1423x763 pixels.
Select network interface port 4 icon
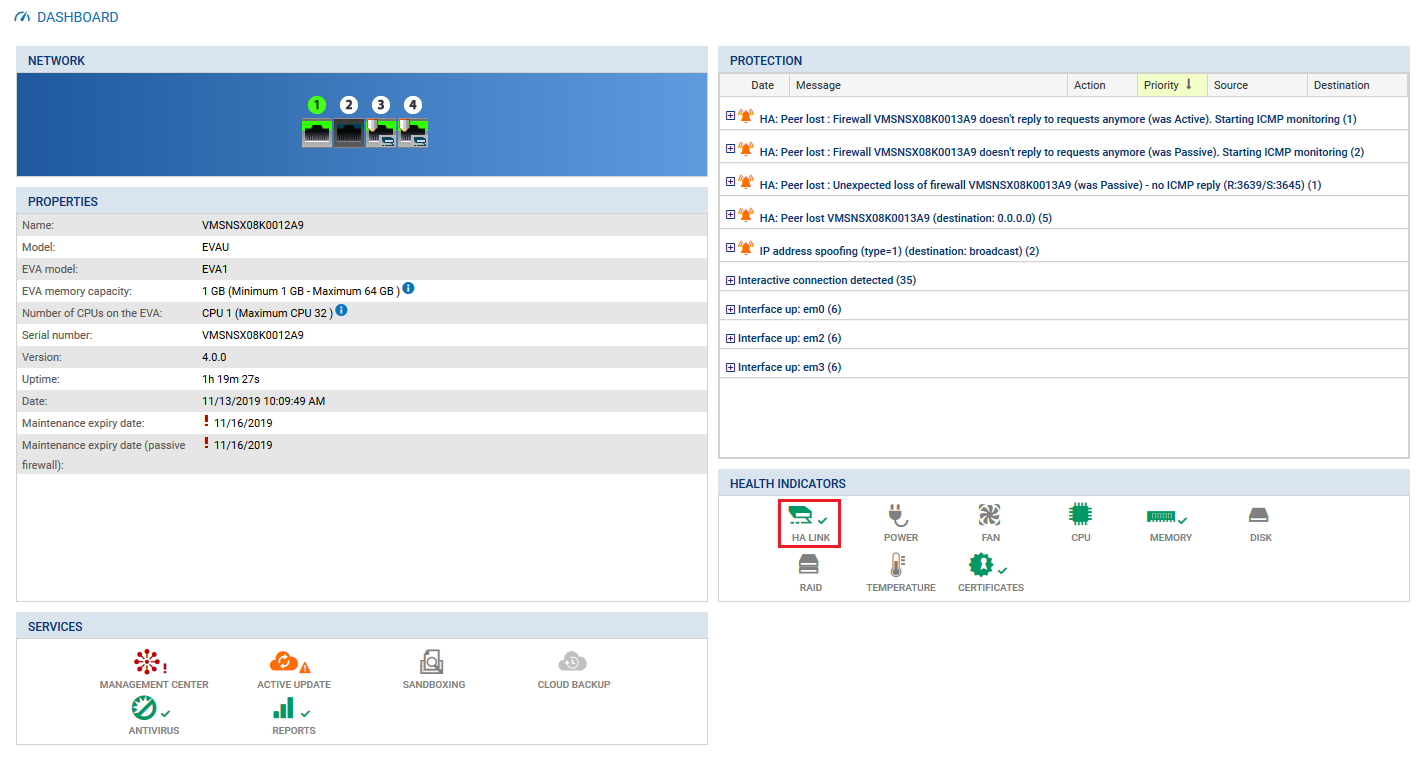(413, 132)
